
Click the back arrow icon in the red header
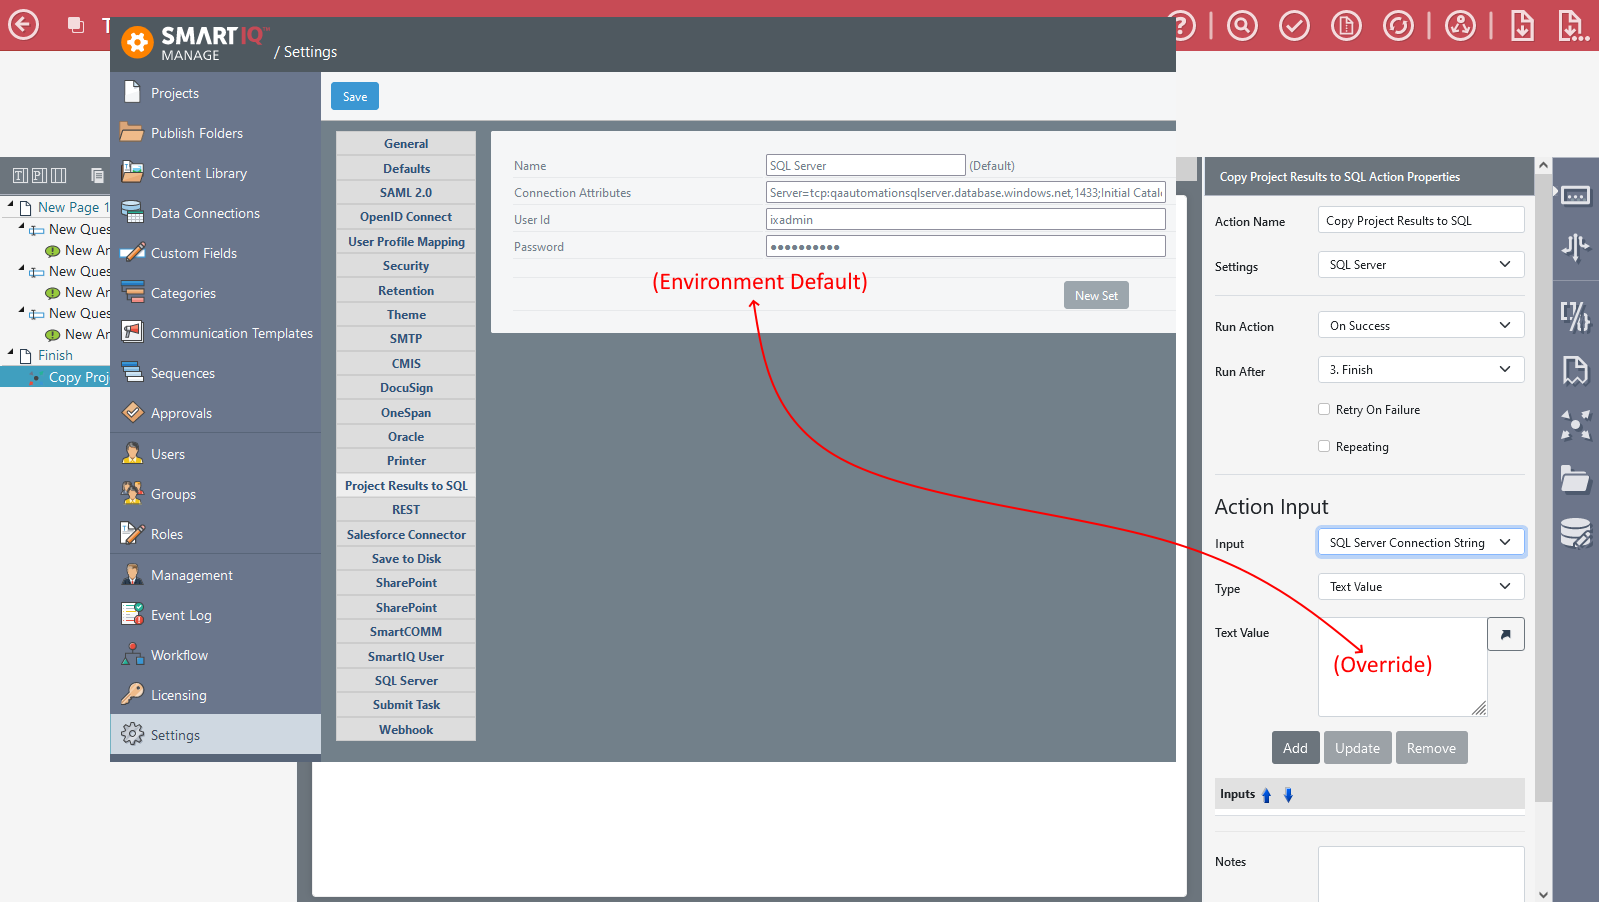point(23,24)
